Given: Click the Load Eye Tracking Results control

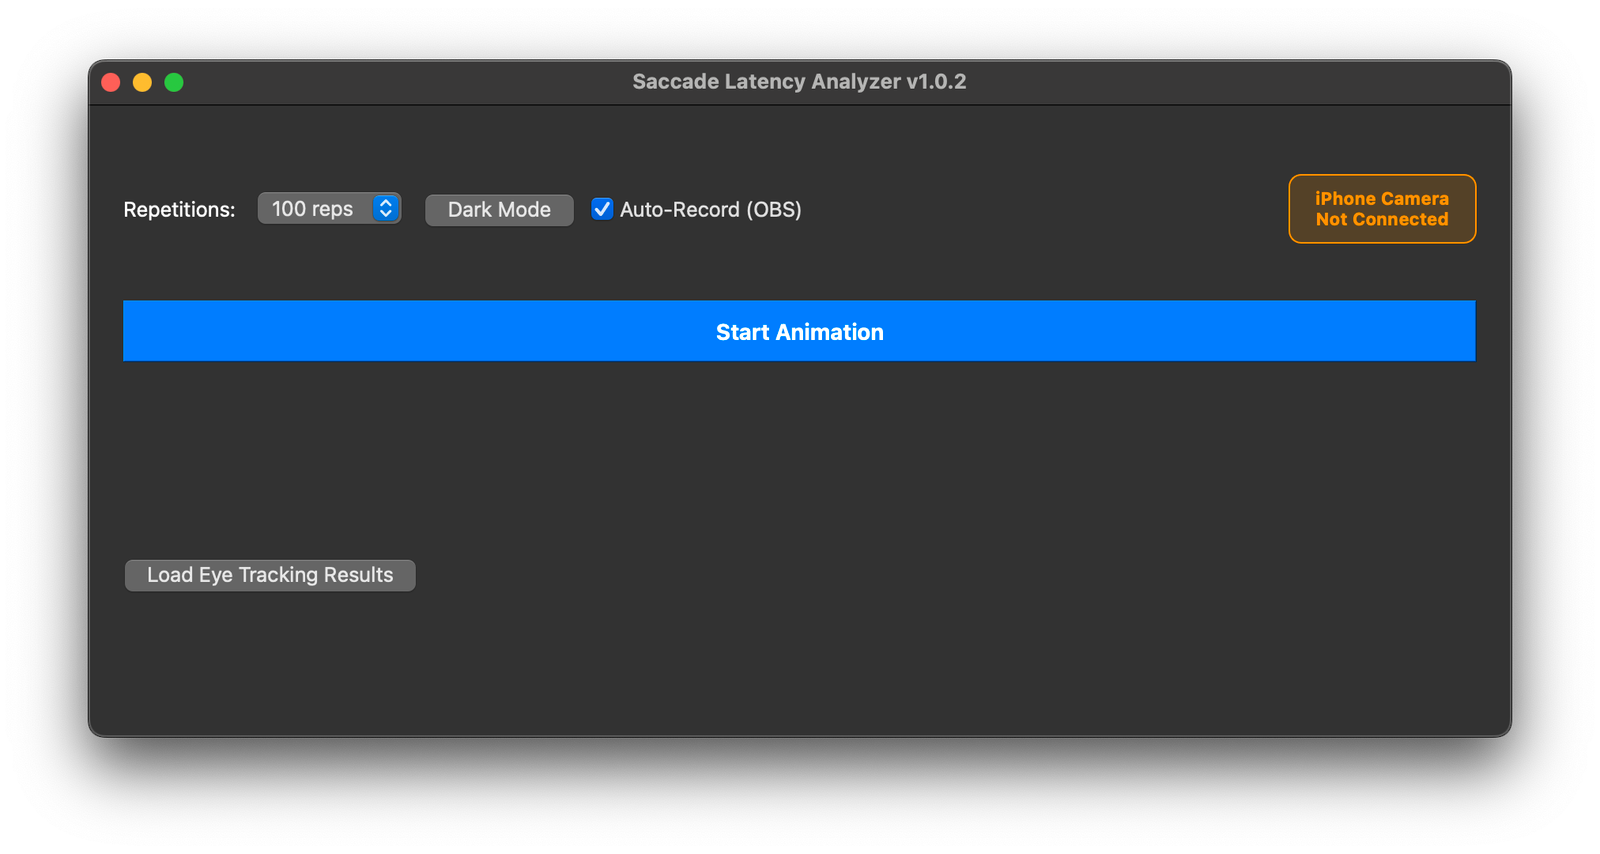Looking at the screenshot, I should click(x=269, y=574).
